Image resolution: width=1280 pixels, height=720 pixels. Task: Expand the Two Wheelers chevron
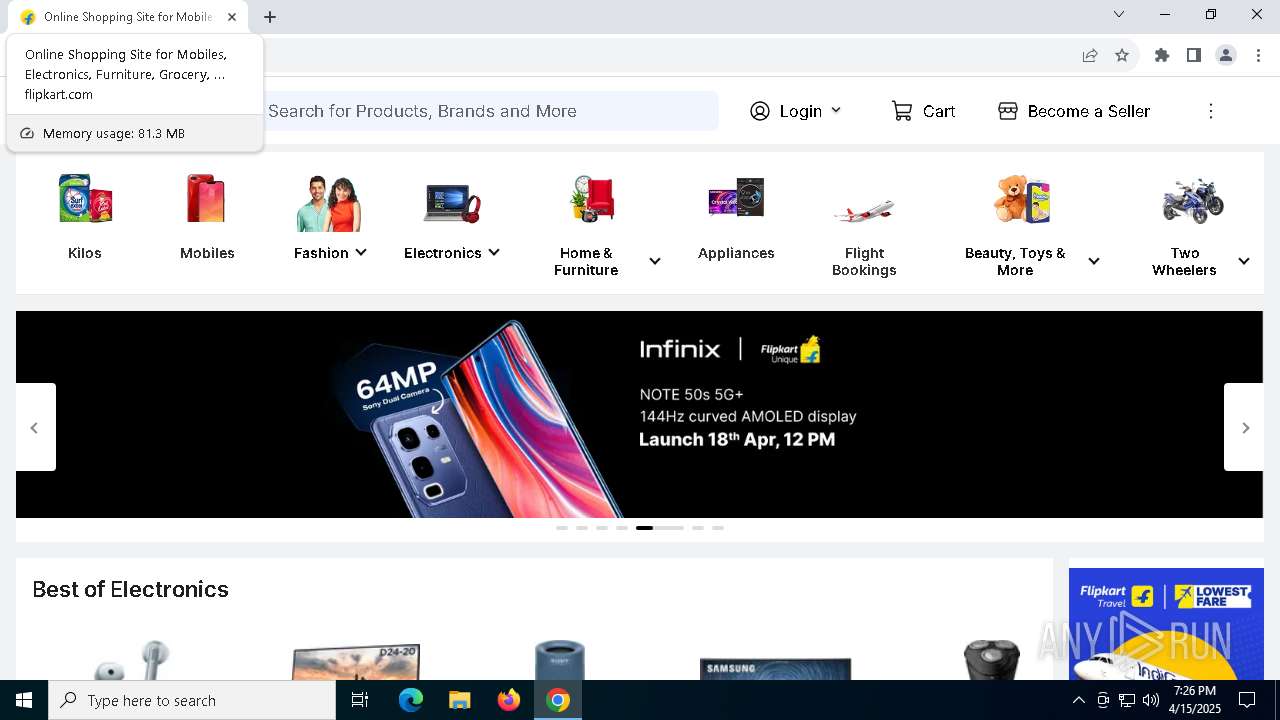[x=1244, y=262]
